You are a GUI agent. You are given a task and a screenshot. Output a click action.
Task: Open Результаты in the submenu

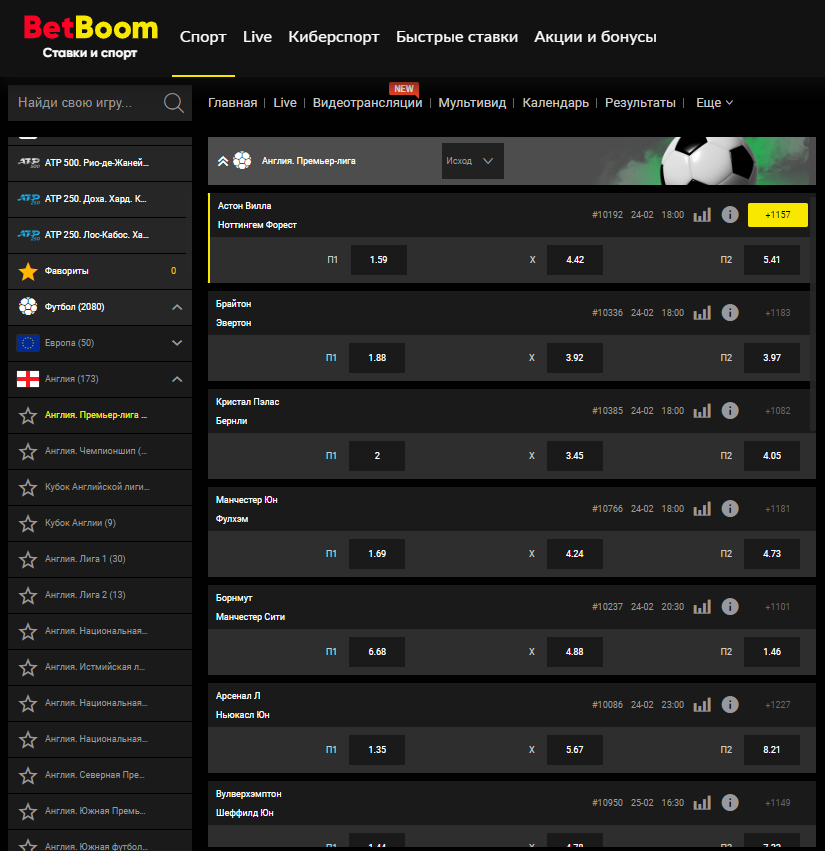(640, 103)
